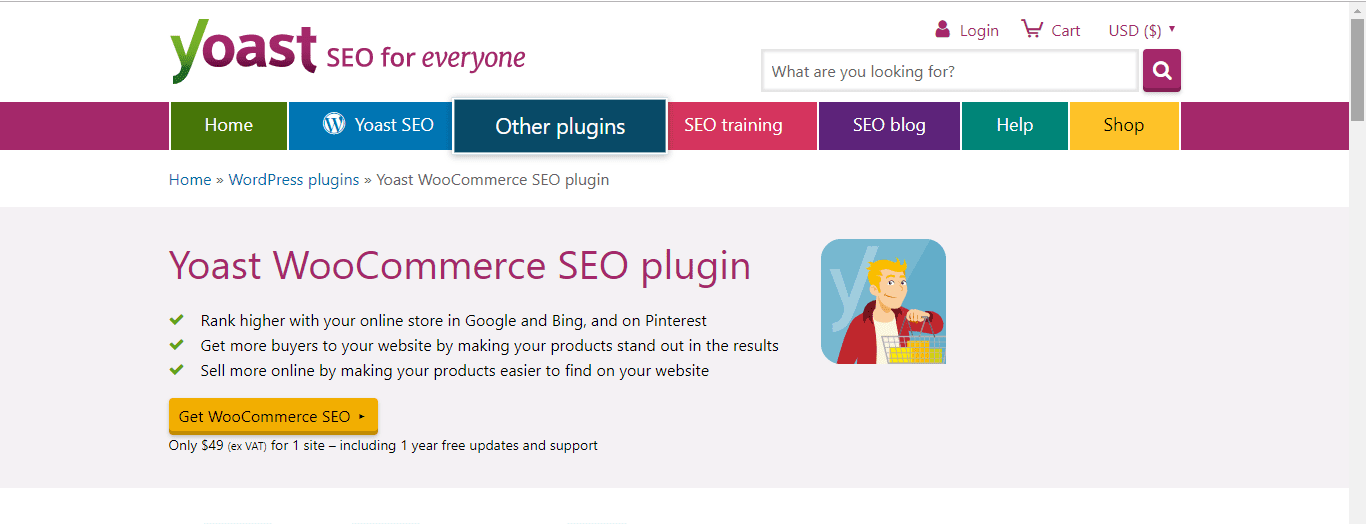1366x524 pixels.
Task: Expand currency selector via small triangle
Action: tap(1172, 29)
